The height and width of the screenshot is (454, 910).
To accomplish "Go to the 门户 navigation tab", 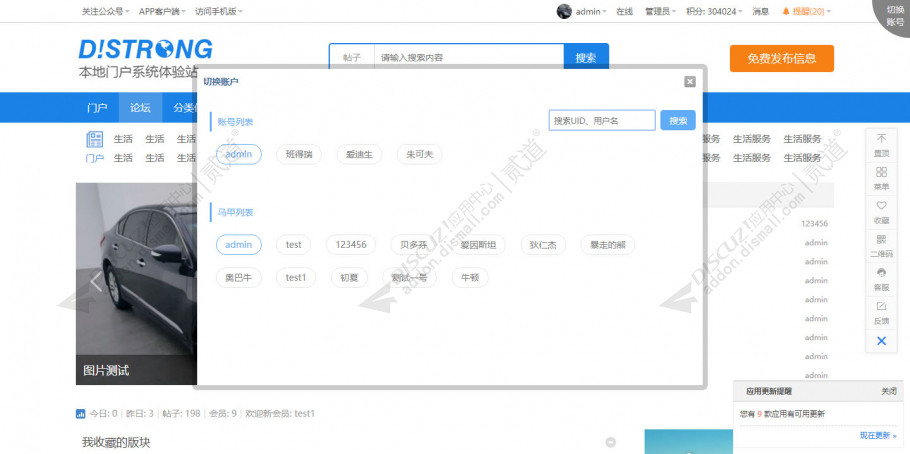I will (97, 107).
